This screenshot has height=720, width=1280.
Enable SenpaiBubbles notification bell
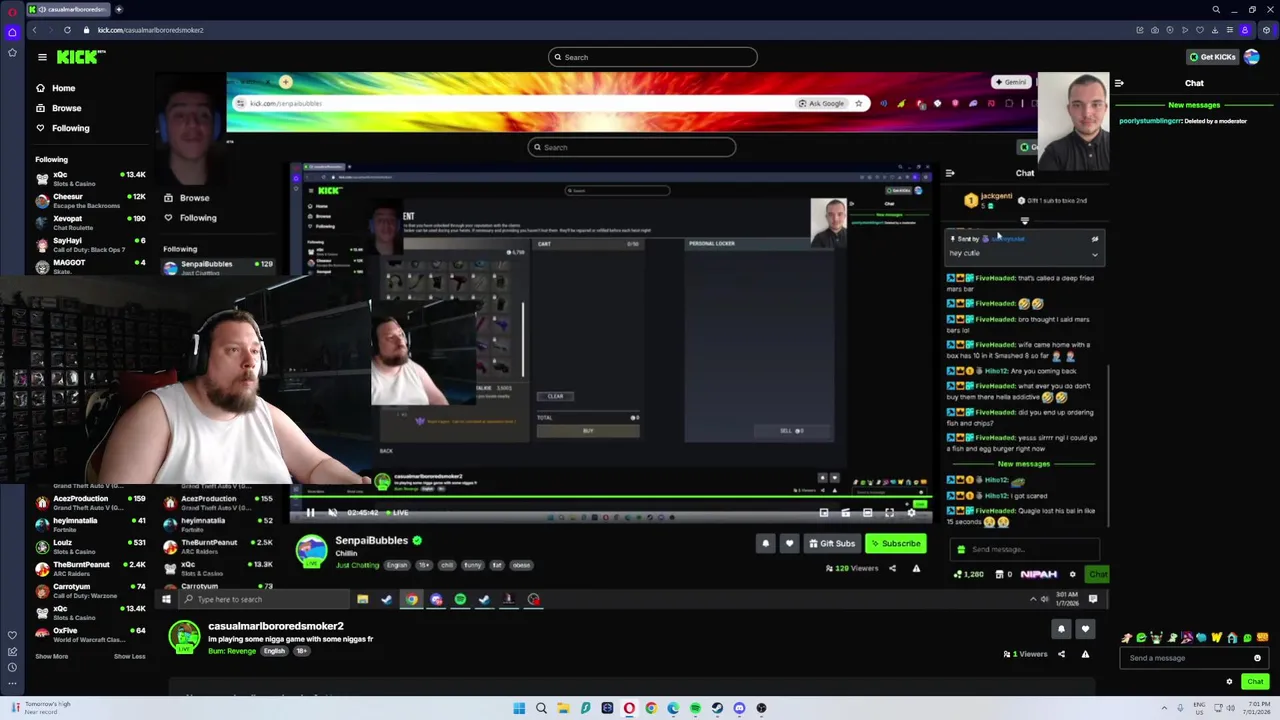[766, 544]
